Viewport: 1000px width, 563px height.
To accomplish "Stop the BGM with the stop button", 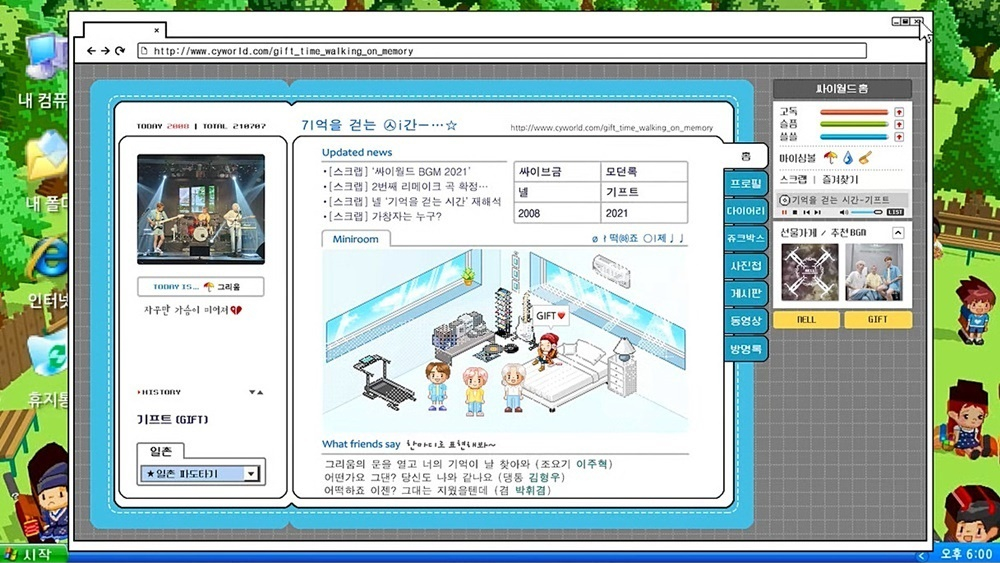I will click(x=795, y=212).
